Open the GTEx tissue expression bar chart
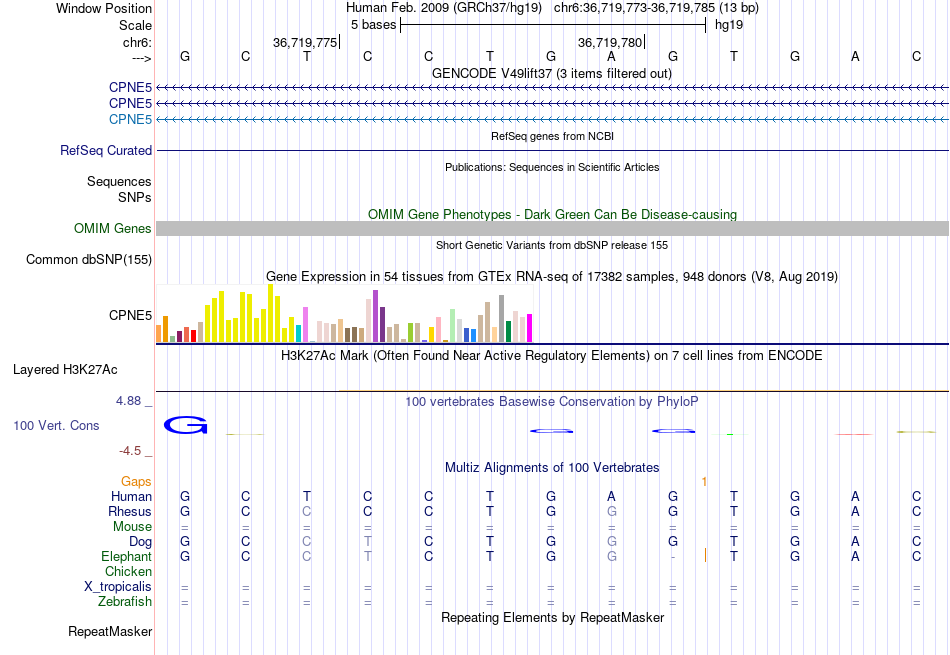This screenshot has height=655, width=950. [x=344, y=314]
